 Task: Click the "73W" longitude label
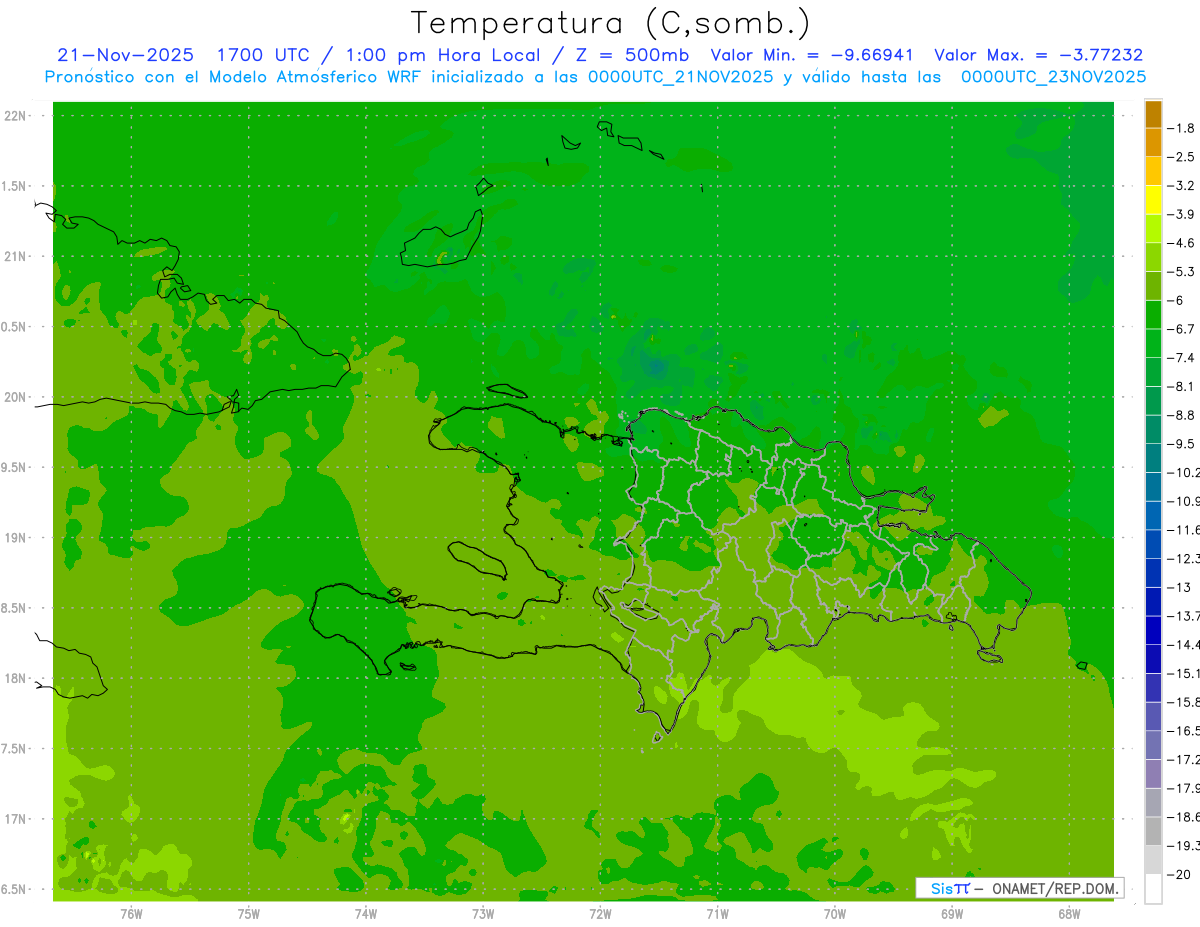coord(483,914)
